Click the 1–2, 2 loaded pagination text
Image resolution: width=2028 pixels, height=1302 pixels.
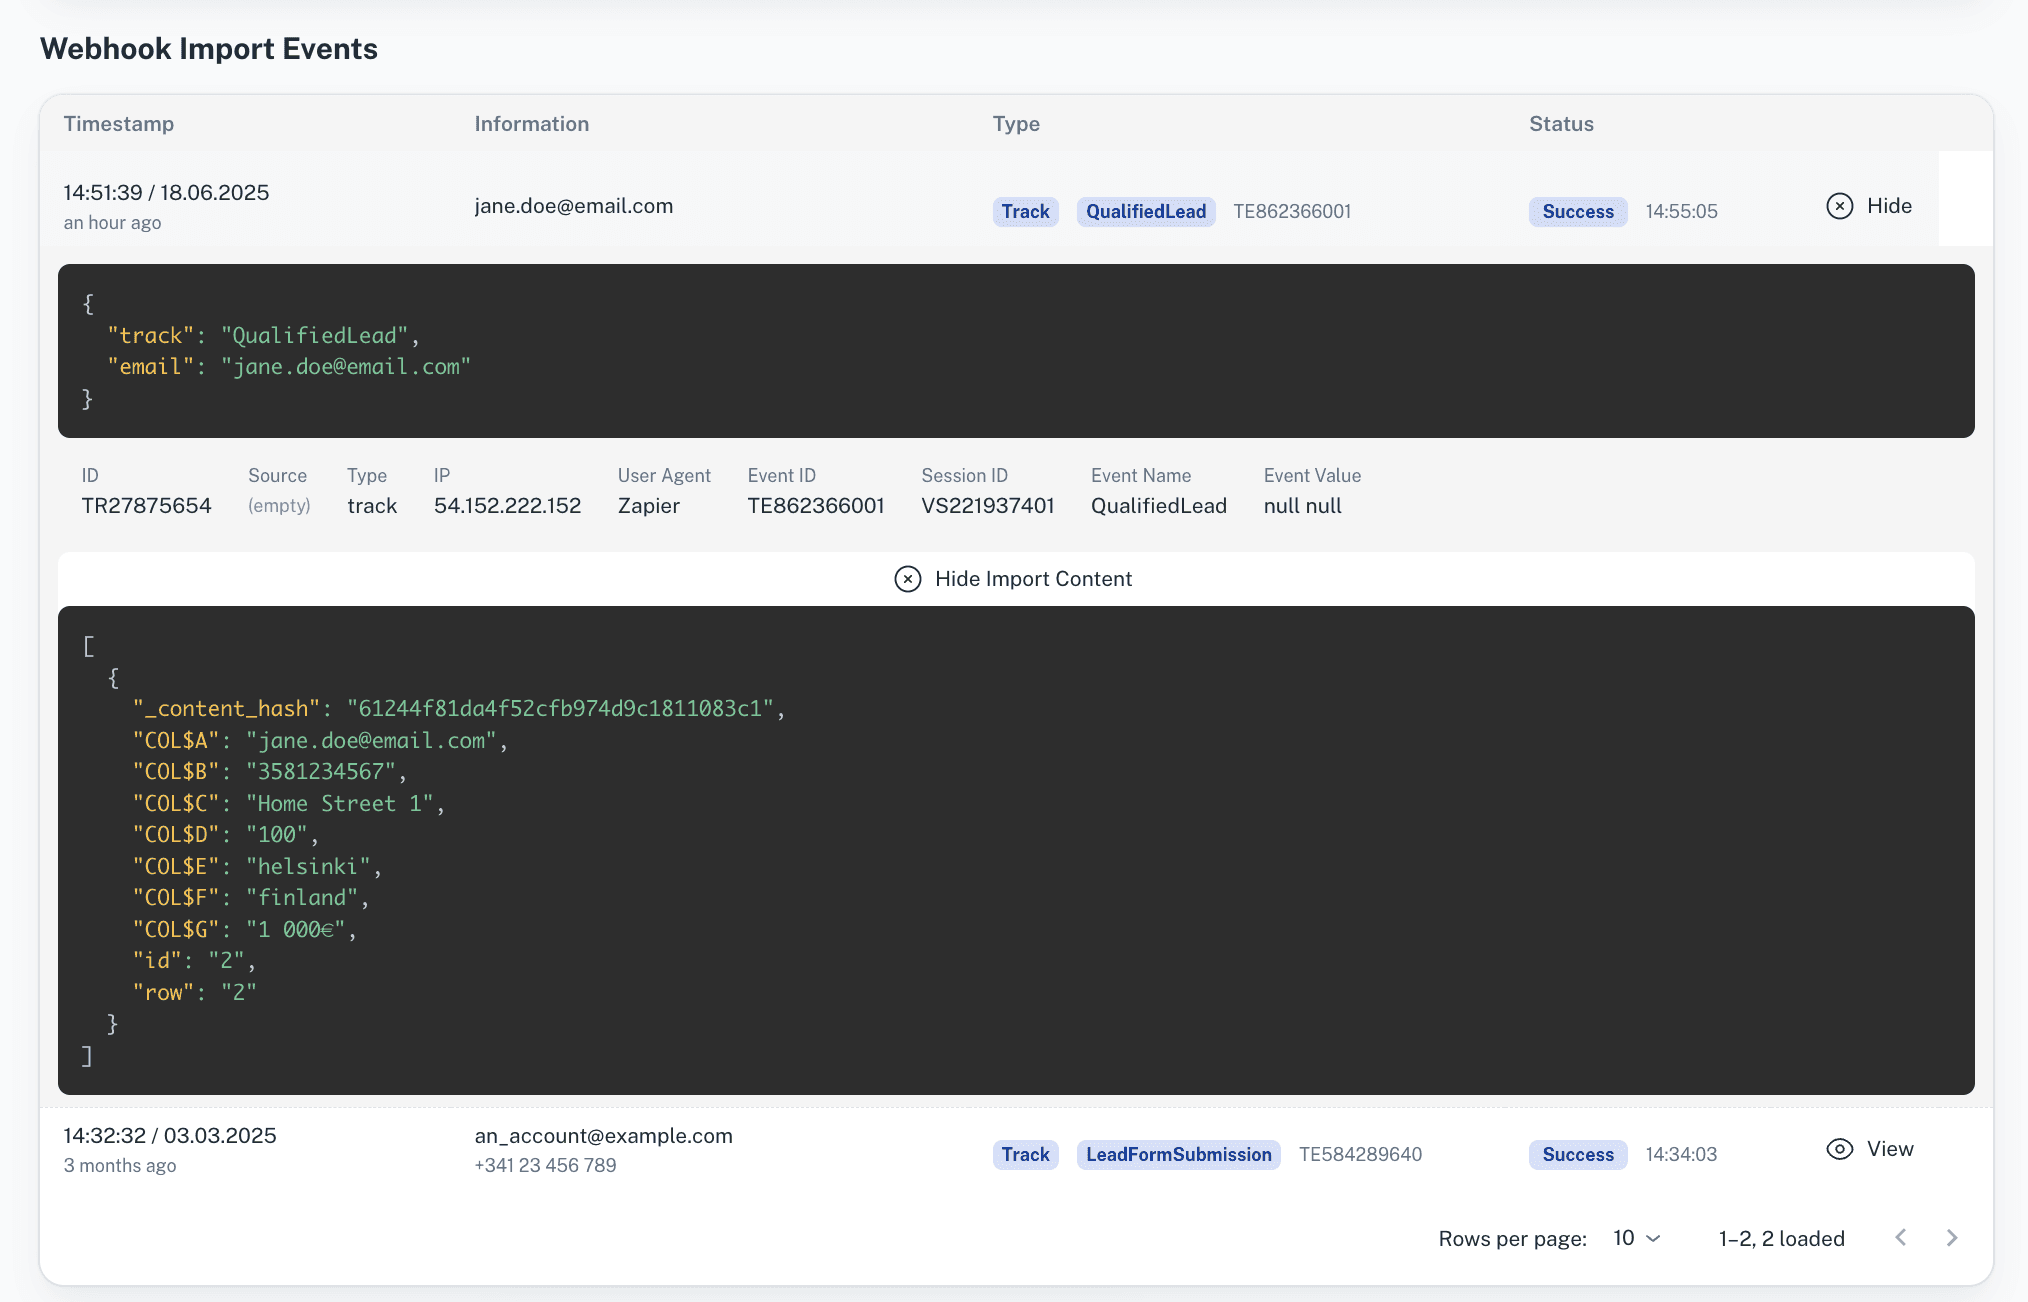(1782, 1238)
